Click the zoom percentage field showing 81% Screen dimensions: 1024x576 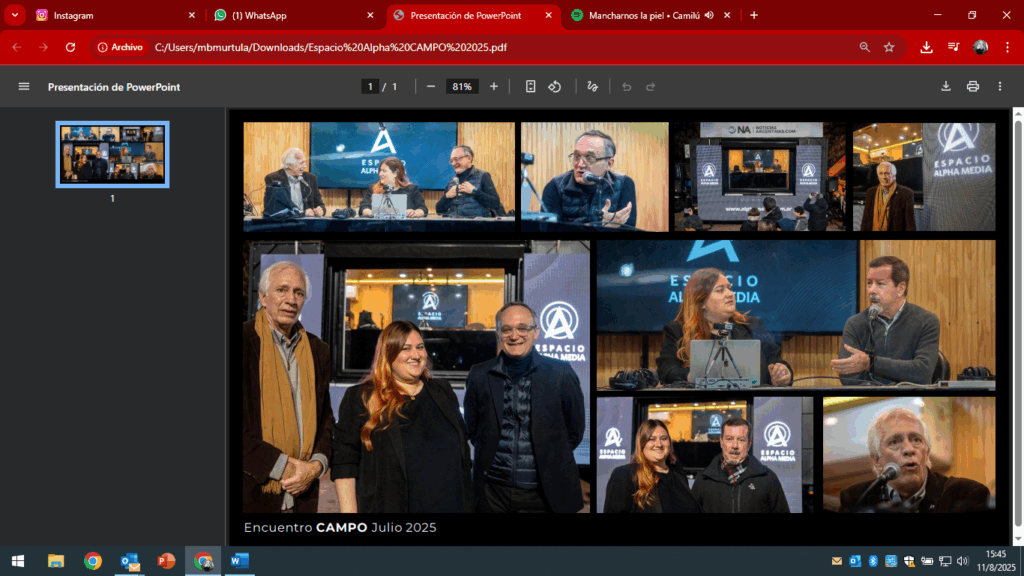462,87
